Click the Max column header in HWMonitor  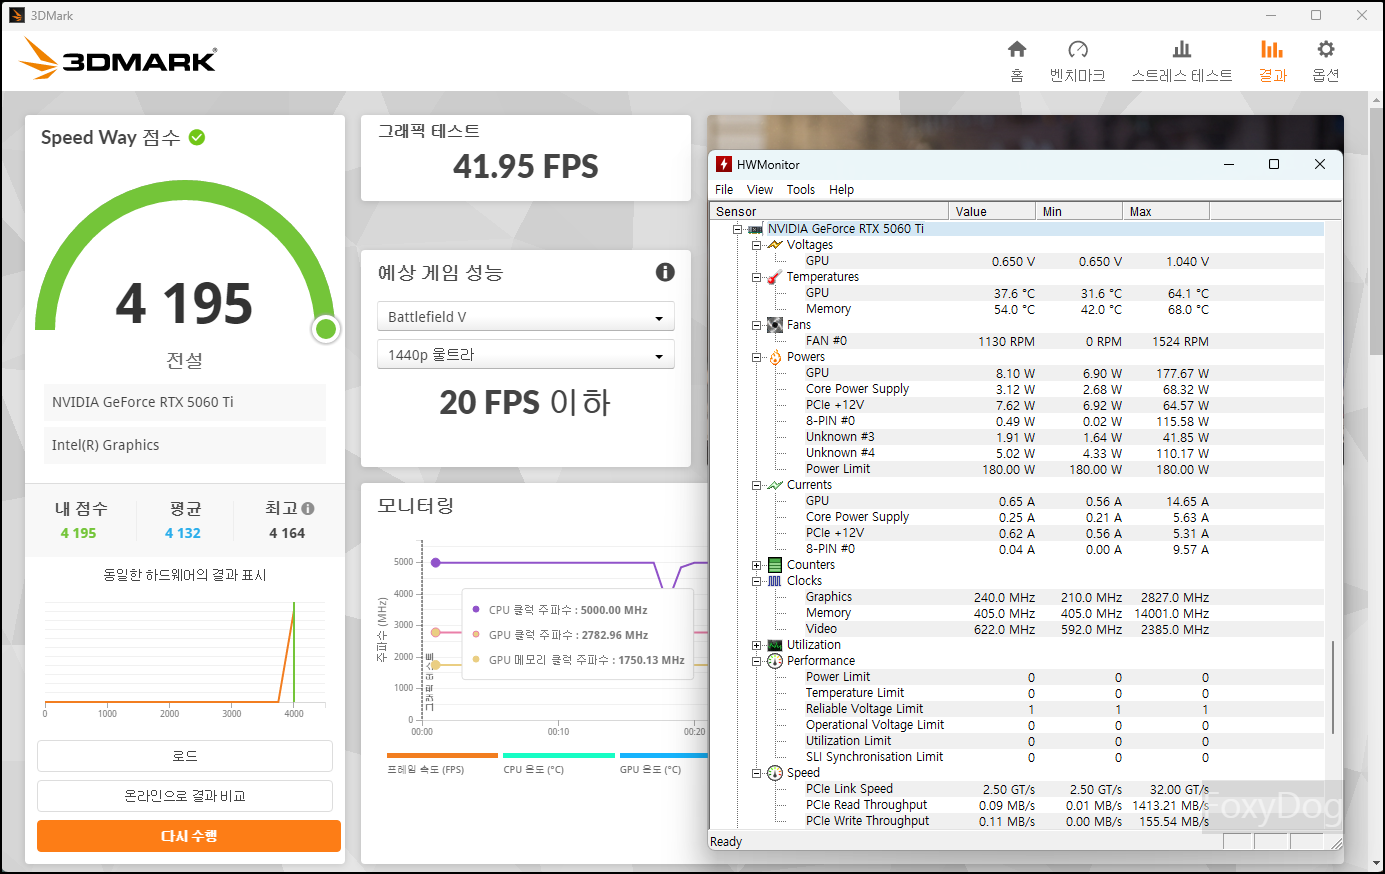pyautogui.click(x=1166, y=211)
